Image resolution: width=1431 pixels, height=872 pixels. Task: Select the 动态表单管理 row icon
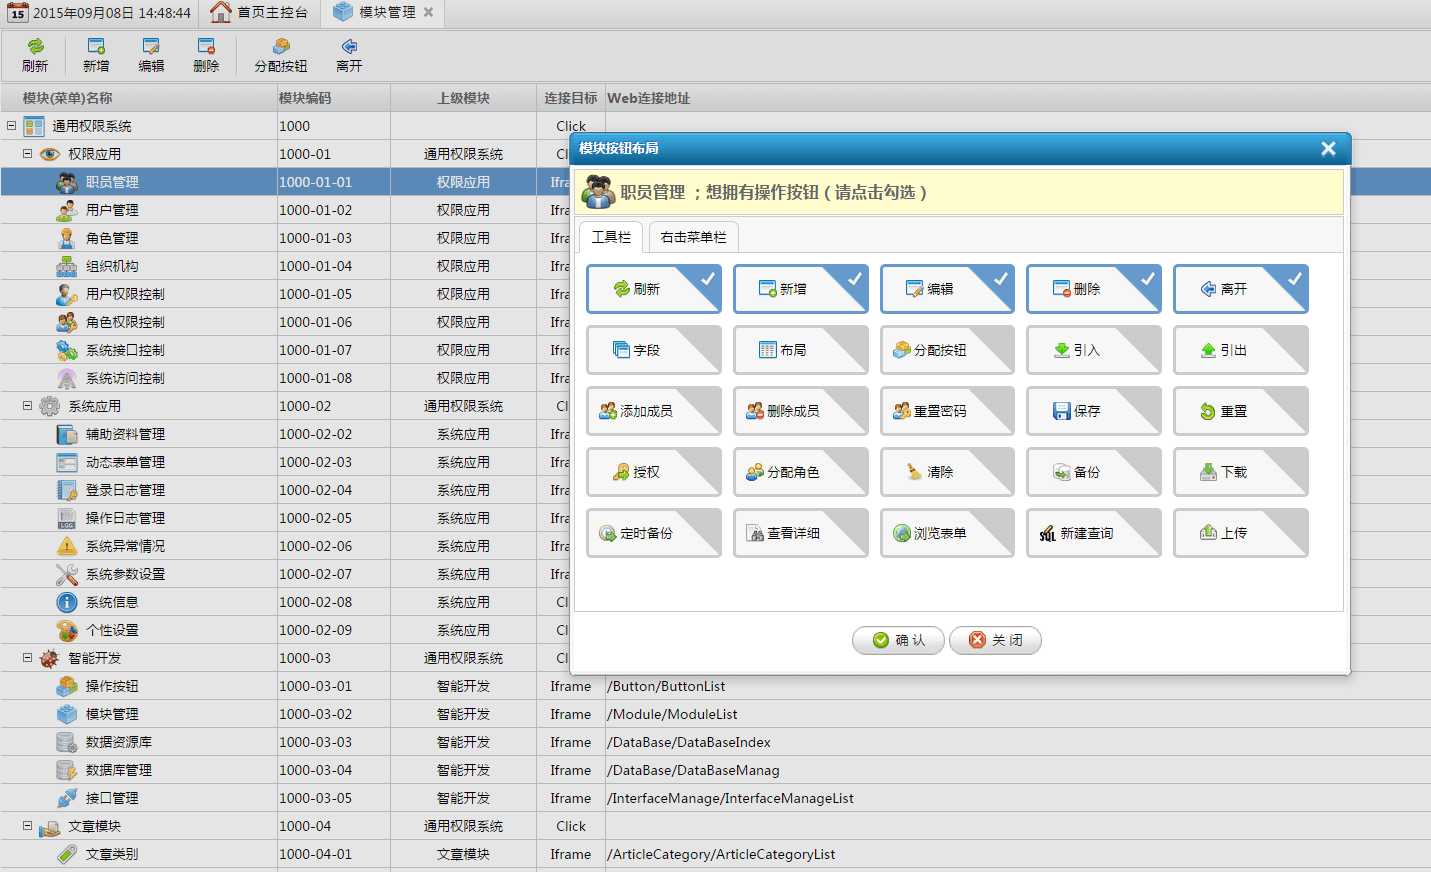coord(67,462)
